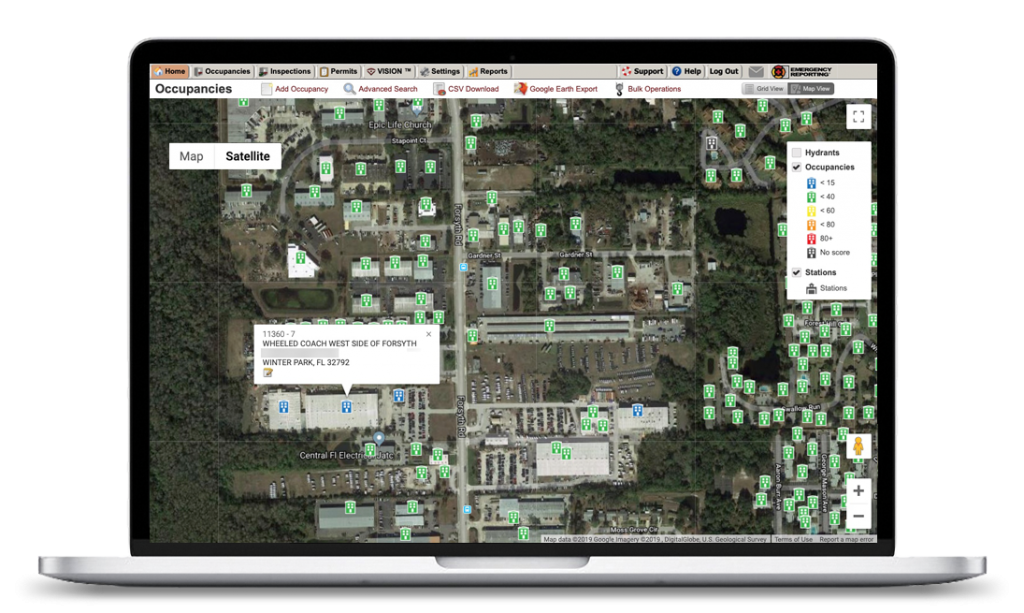Click the Epic Life Church map label
1024x613 pixels.
click(400, 125)
